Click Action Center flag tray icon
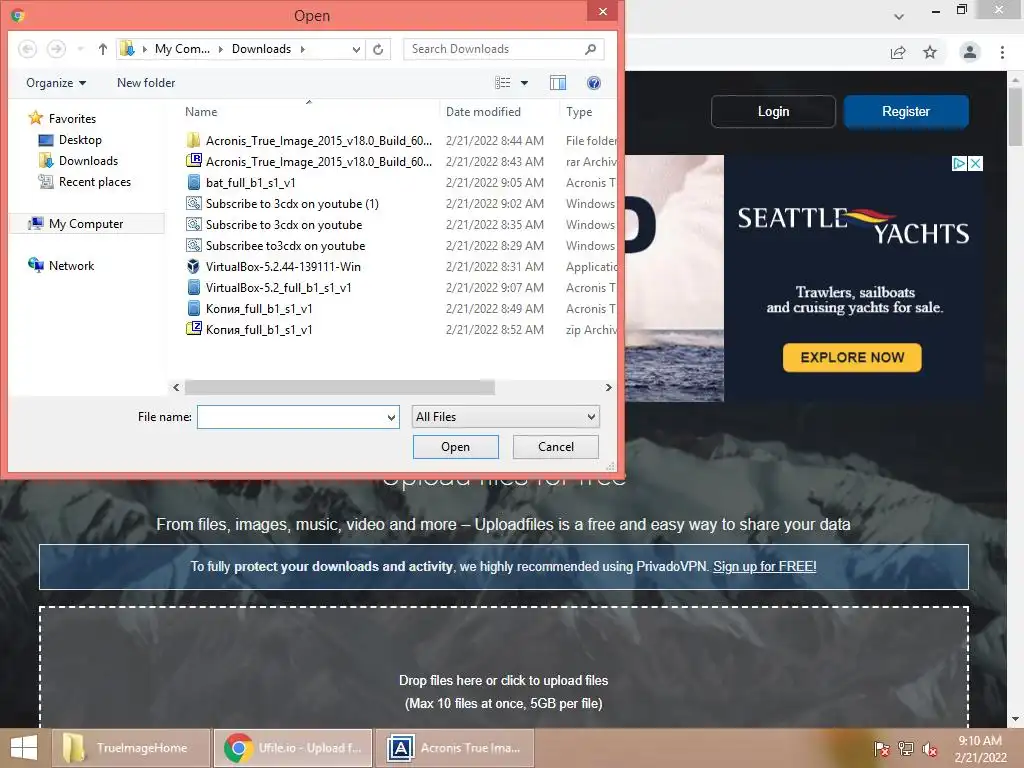1024x768 pixels. [x=882, y=749]
